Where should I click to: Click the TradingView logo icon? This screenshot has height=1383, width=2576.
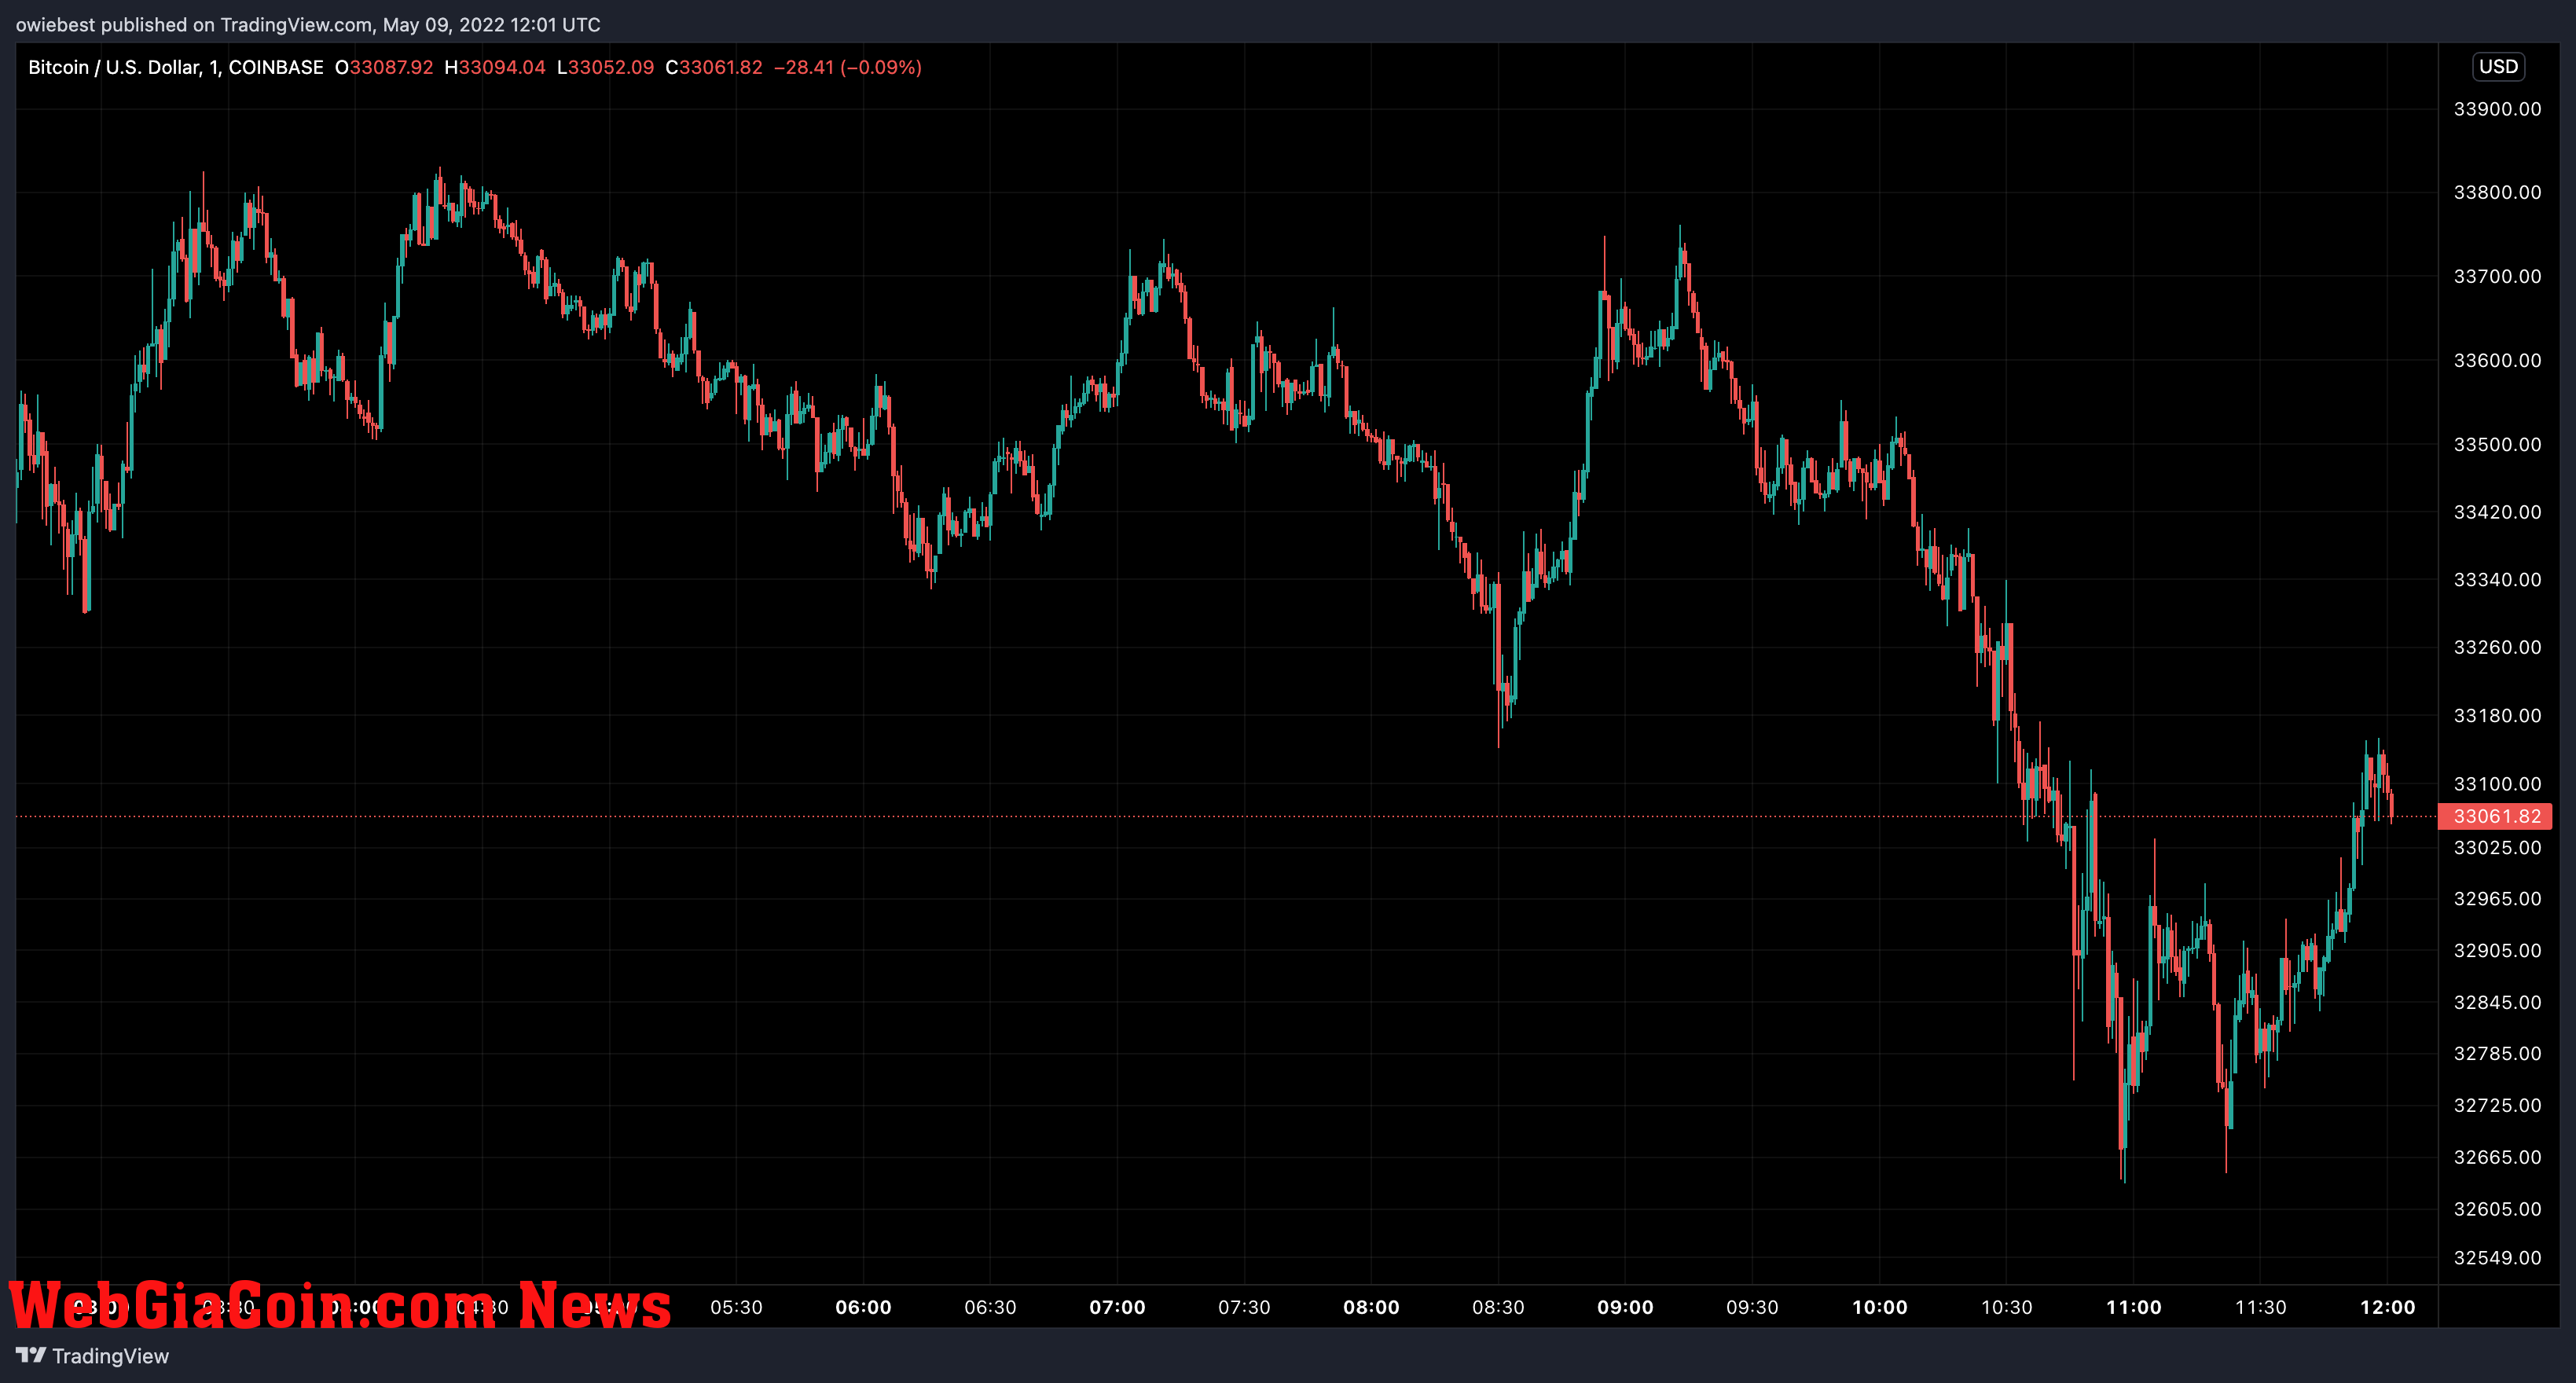click(x=31, y=1355)
